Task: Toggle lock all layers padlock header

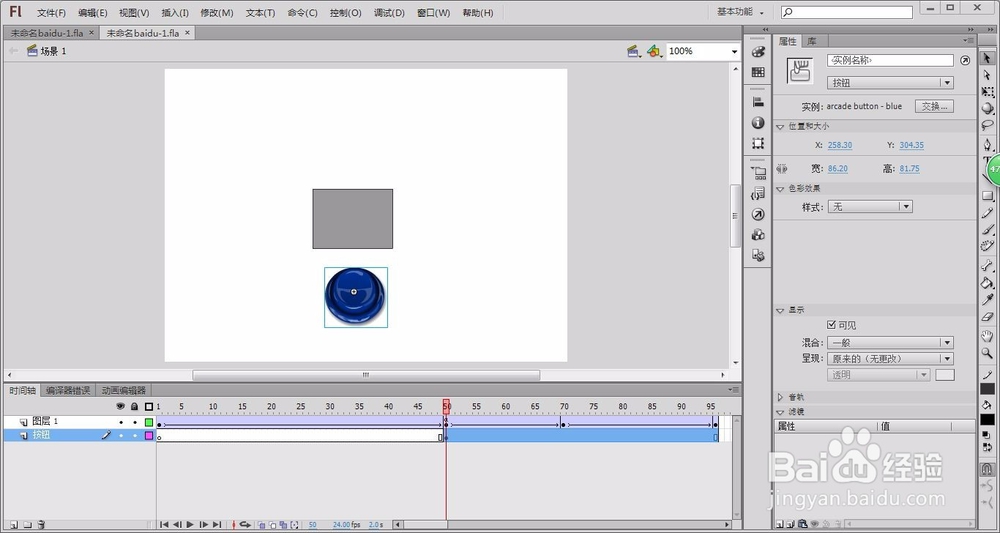Action: [135, 406]
